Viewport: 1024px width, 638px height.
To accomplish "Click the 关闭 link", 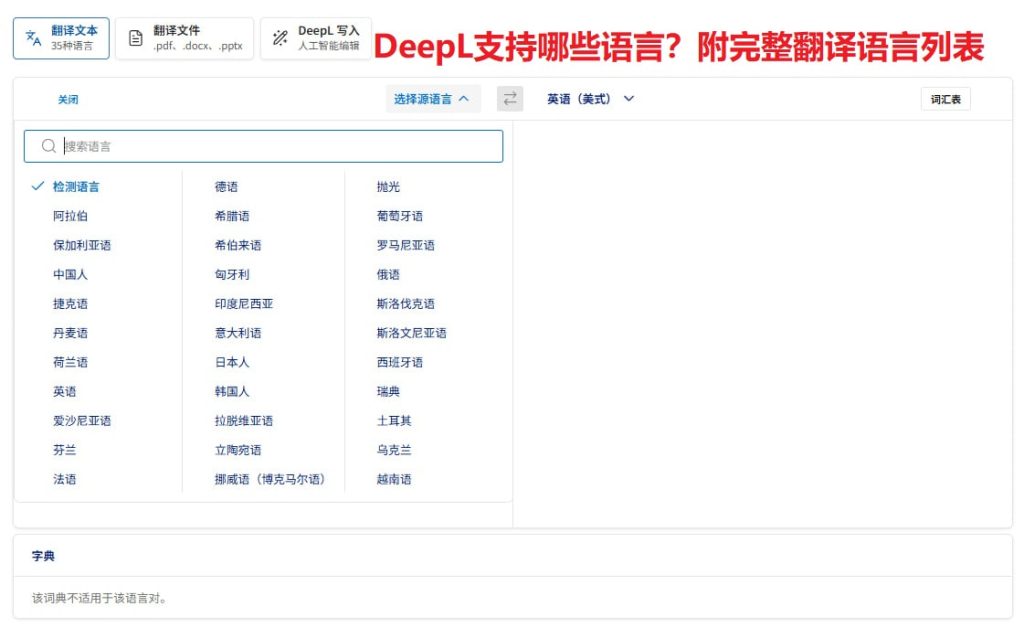I will pos(68,99).
